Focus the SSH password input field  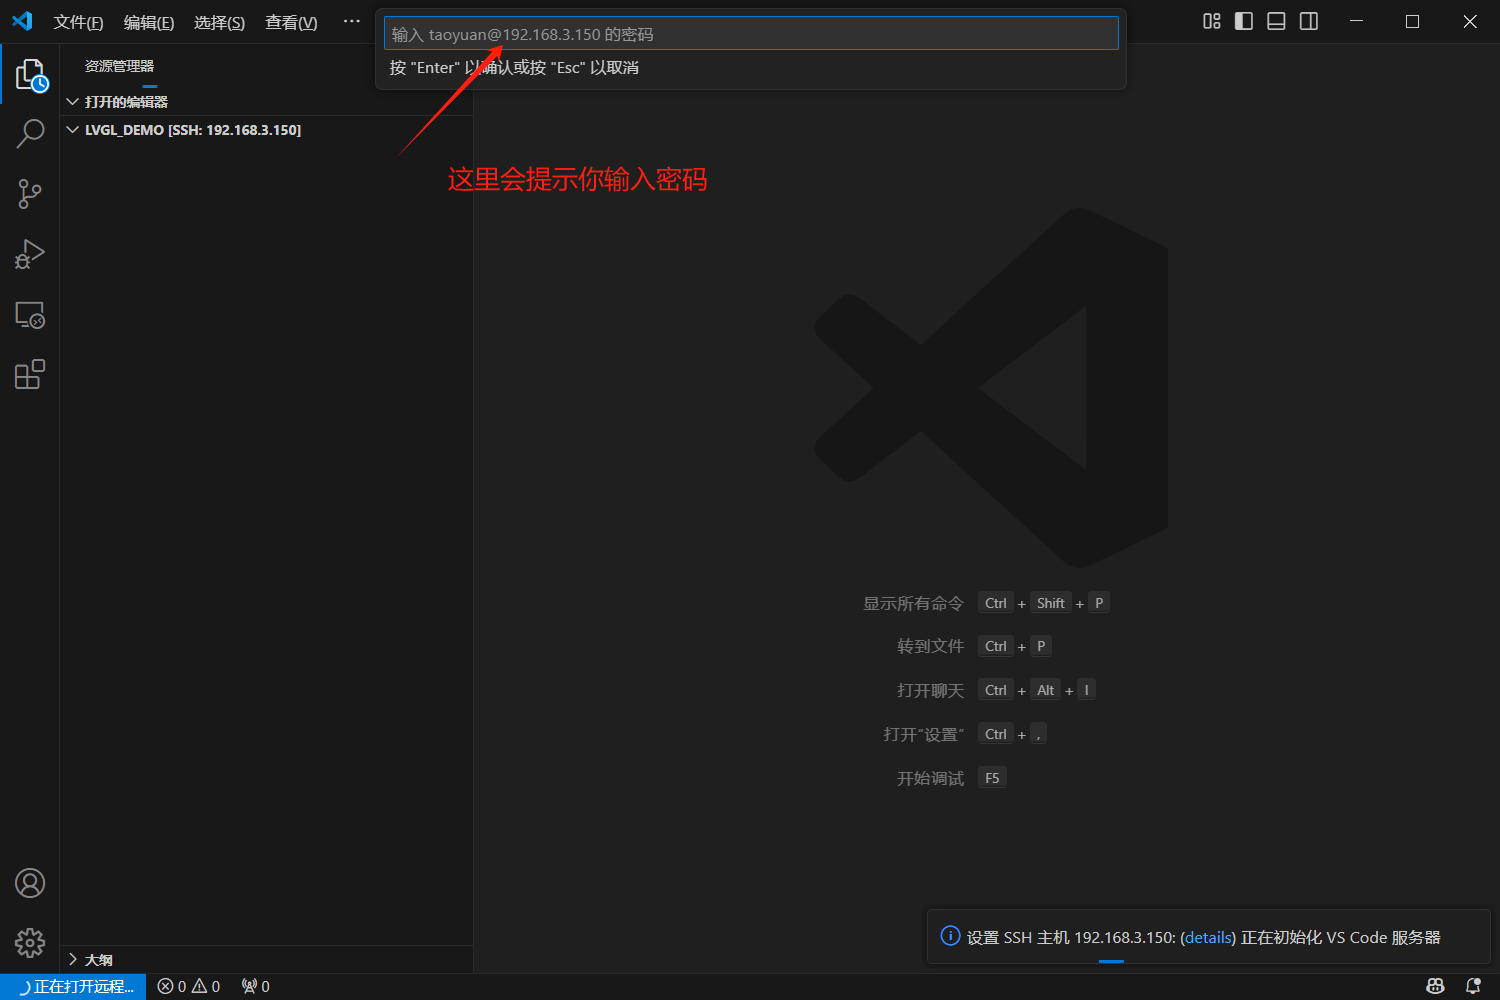[x=751, y=33]
